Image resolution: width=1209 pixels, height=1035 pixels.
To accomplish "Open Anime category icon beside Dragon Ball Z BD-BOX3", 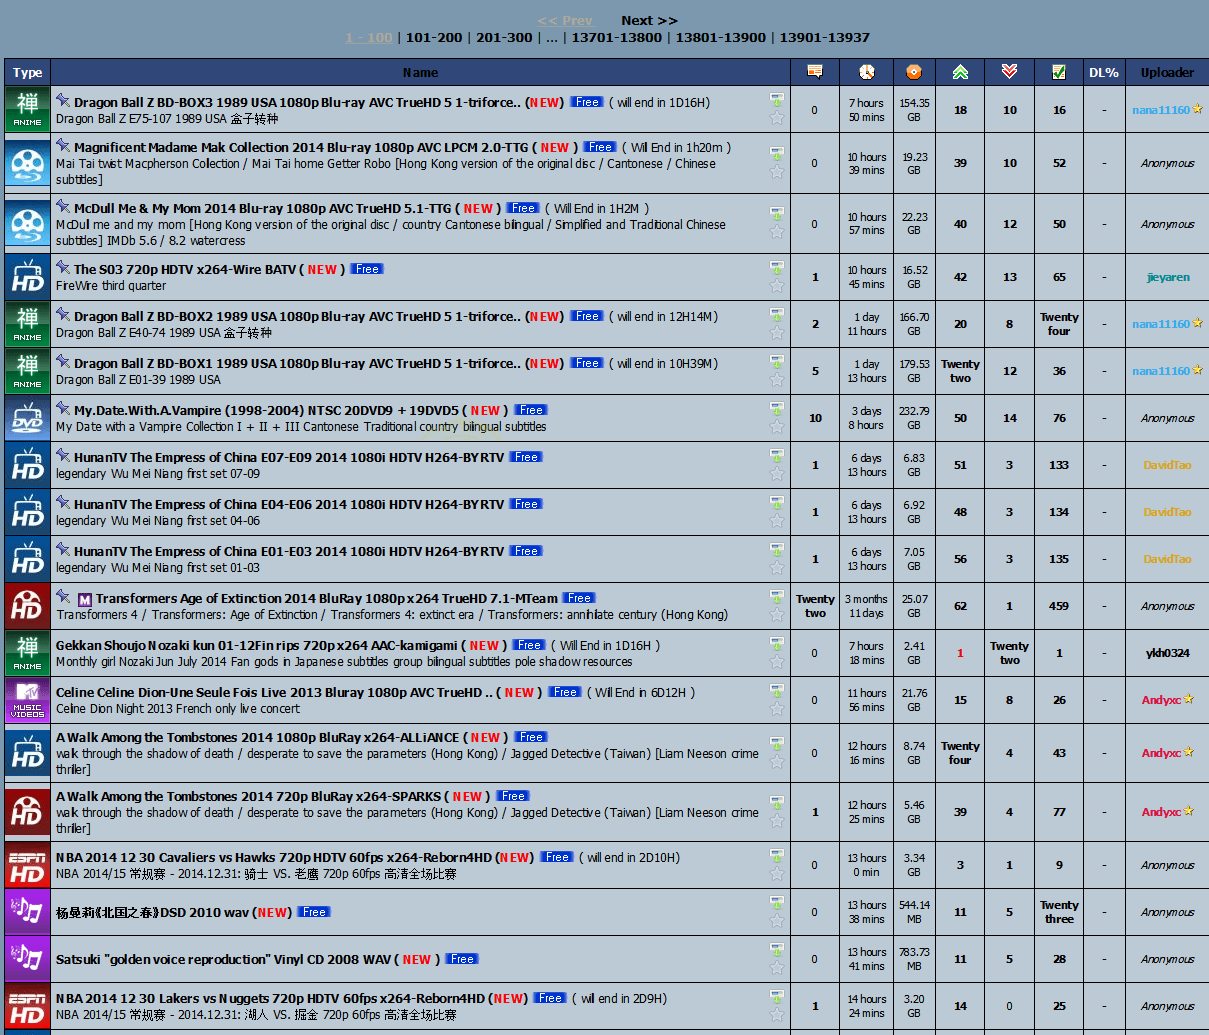I will pos(27,109).
